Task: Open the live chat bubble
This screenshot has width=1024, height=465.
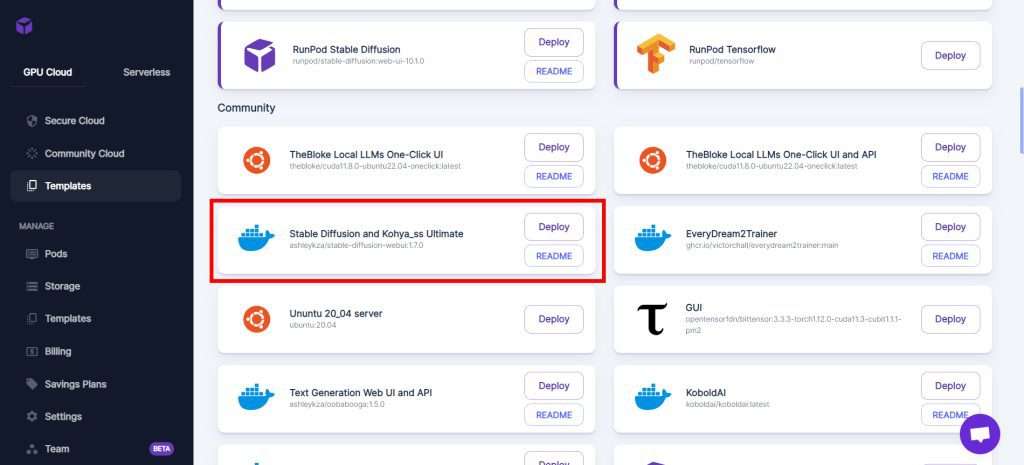Action: (979, 434)
